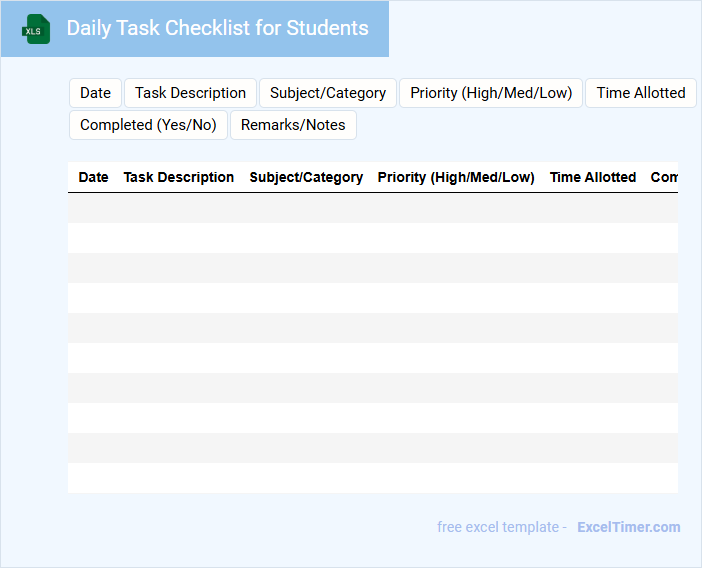Click the partially visible Completed column header
Viewport: 702px width, 568px height.
(x=664, y=177)
